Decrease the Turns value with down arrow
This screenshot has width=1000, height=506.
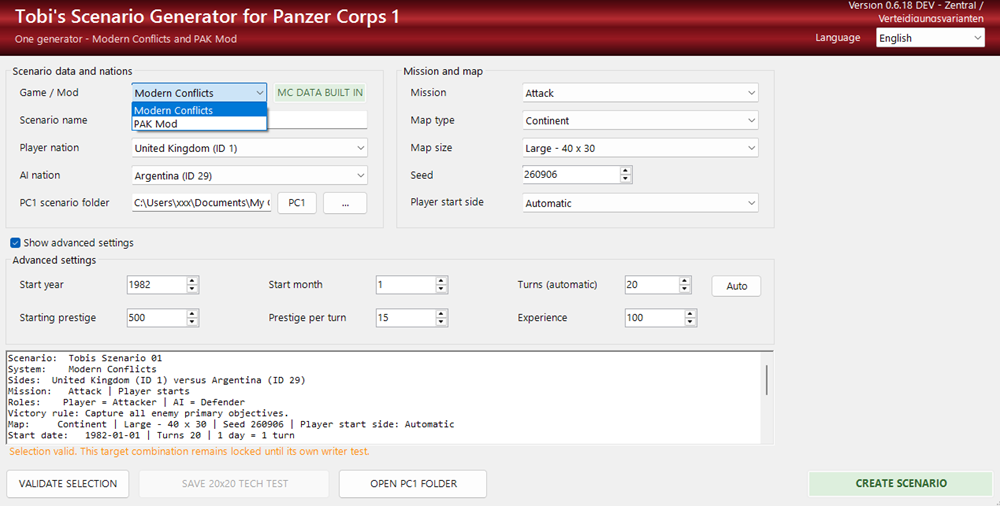[685, 289]
